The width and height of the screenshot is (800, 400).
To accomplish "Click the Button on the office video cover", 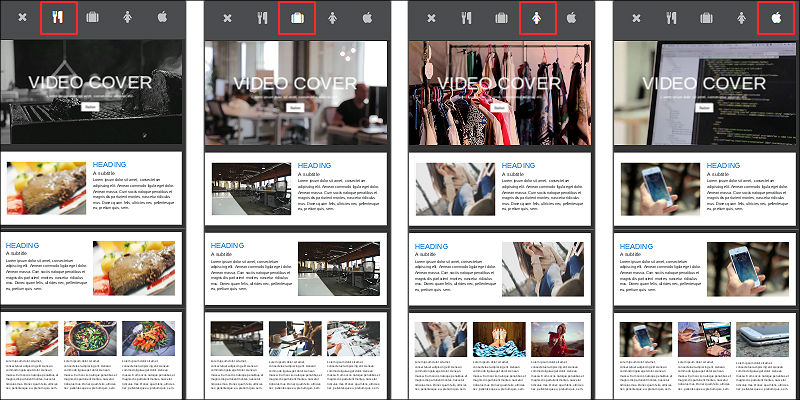I will [295, 108].
